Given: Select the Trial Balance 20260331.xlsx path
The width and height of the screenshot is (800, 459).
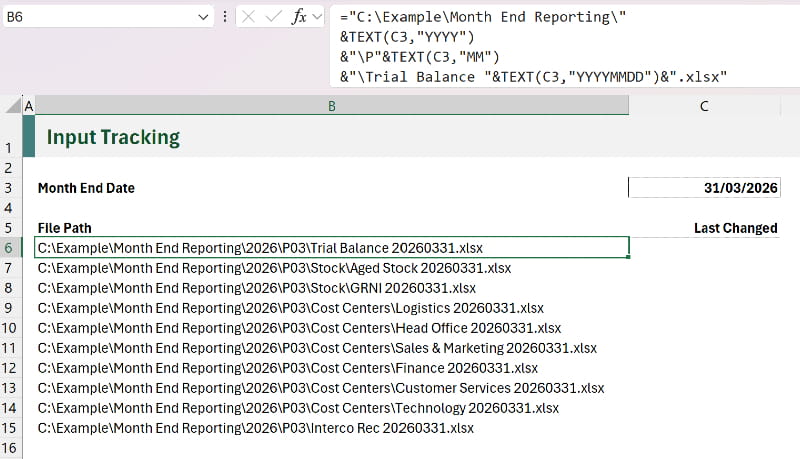Looking at the screenshot, I should point(332,248).
